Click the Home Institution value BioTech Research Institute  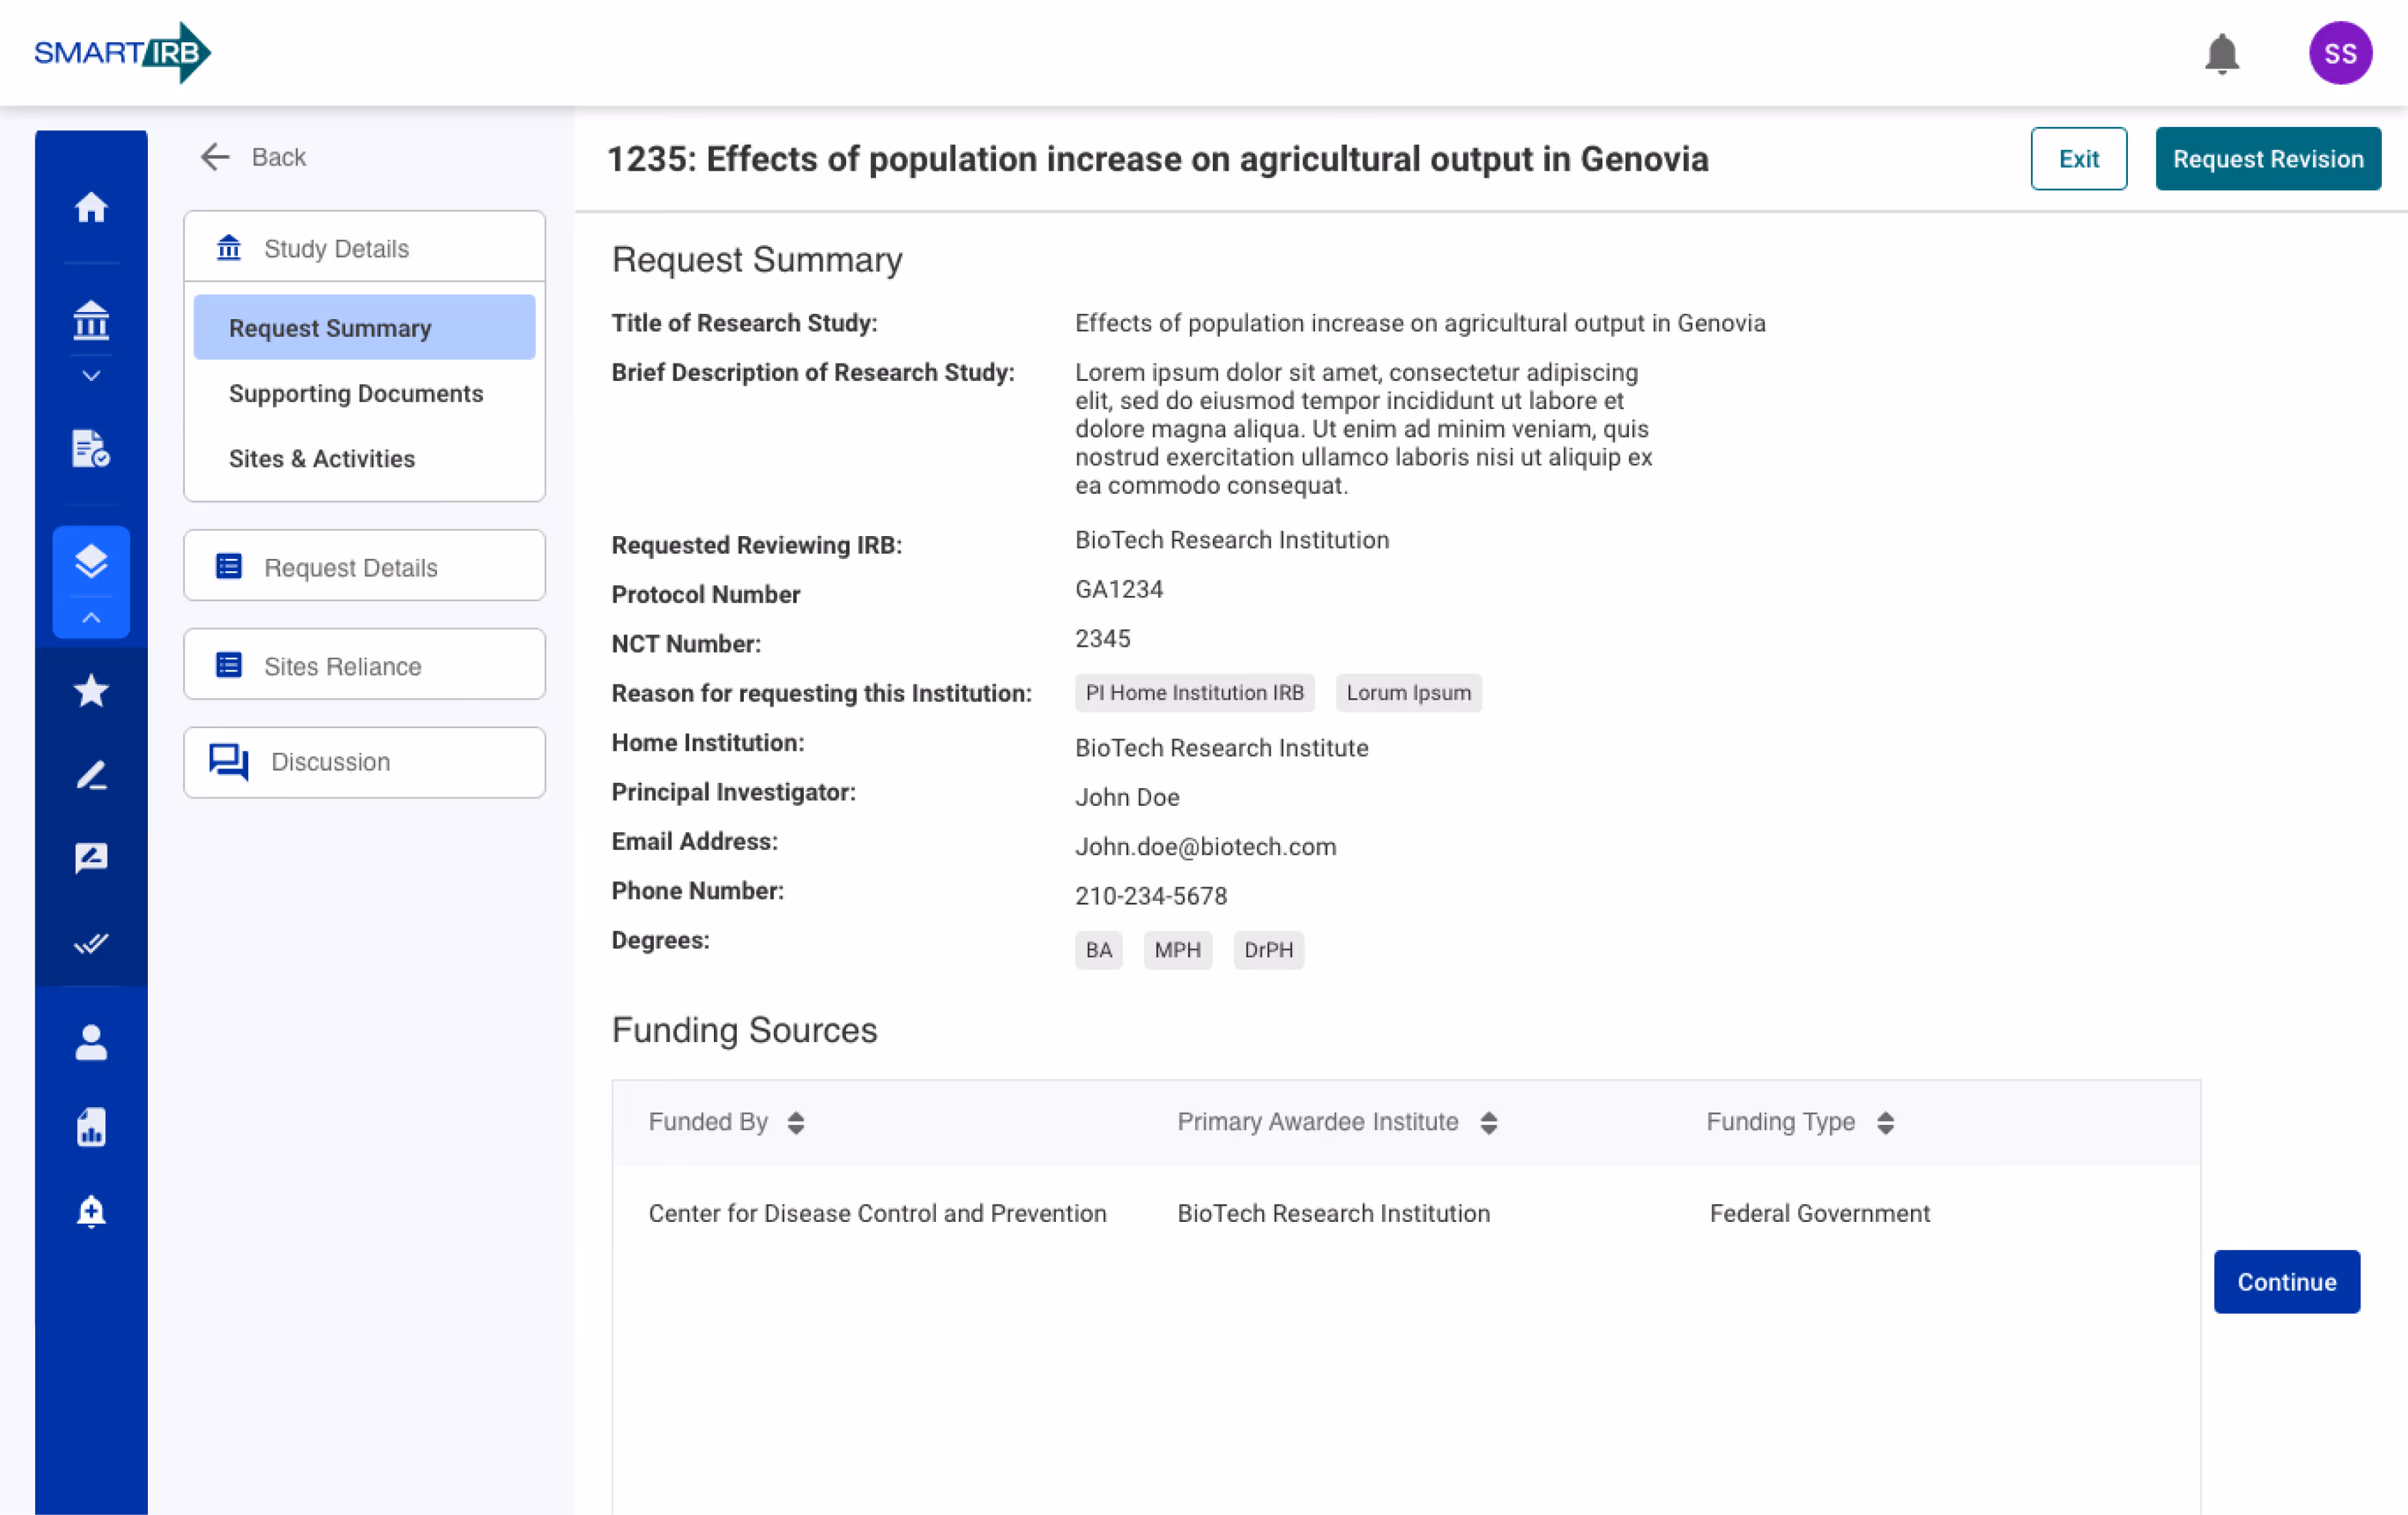(1221, 748)
